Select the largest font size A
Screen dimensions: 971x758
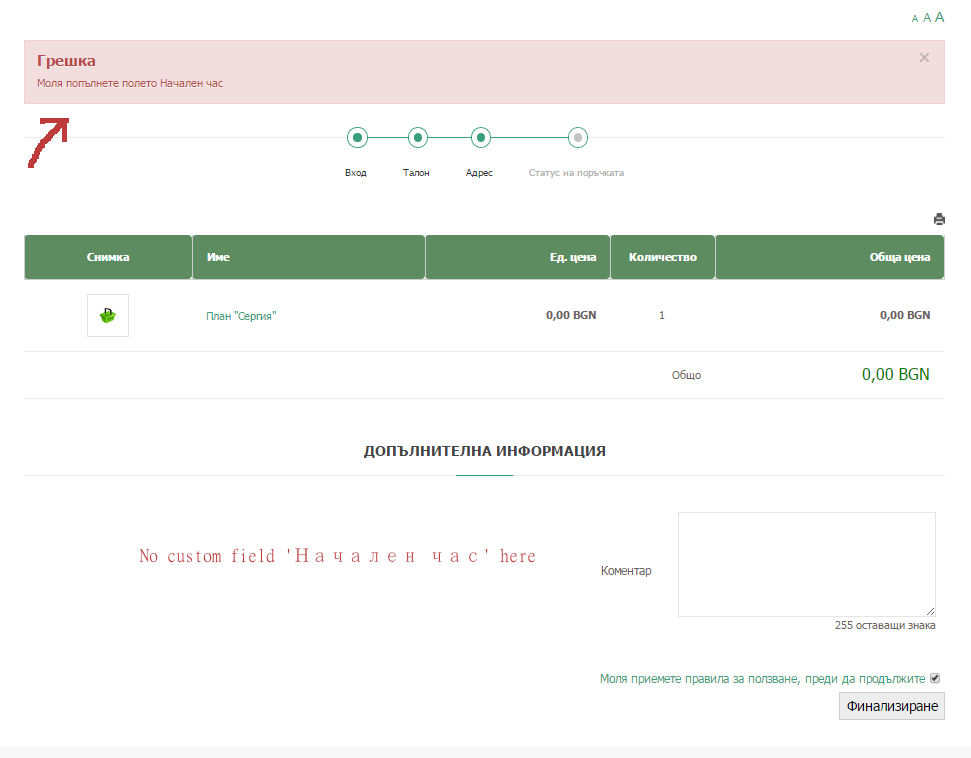[939, 17]
